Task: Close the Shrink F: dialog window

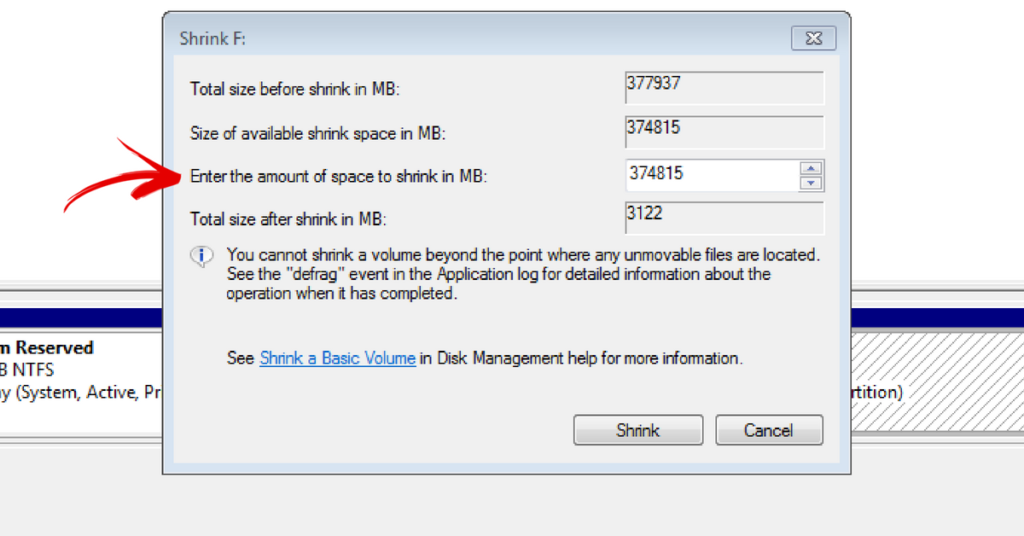Action: (813, 39)
